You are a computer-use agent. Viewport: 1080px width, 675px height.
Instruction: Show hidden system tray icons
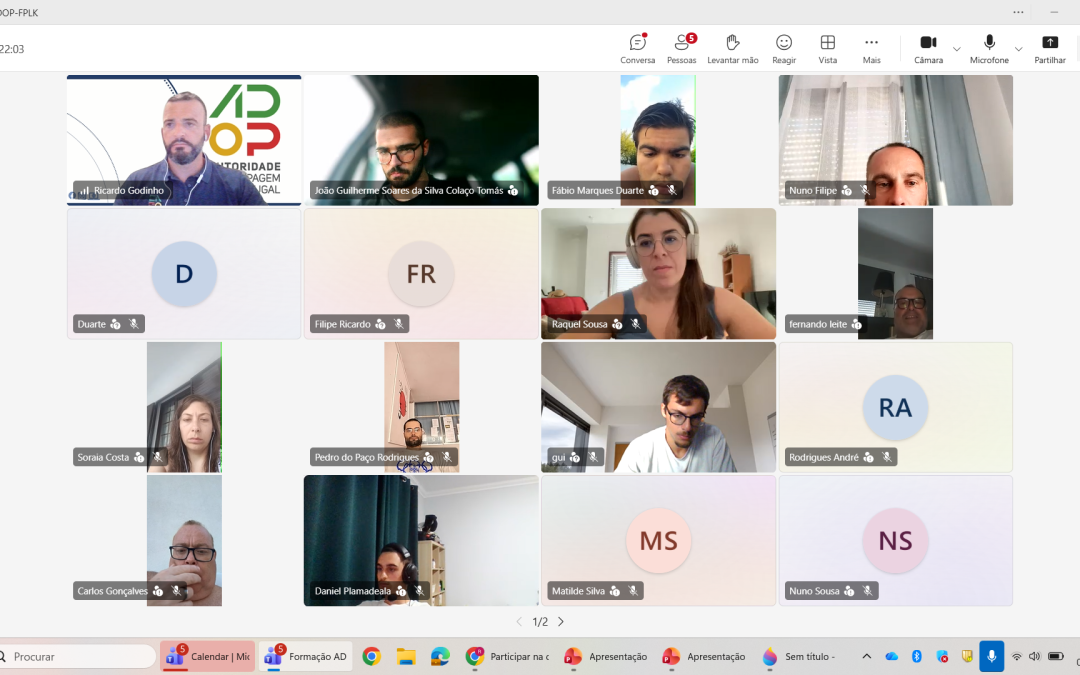click(866, 656)
